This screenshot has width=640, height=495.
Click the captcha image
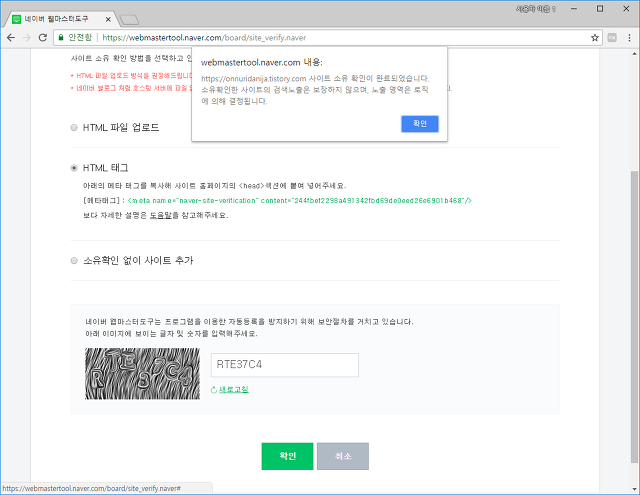tap(142, 373)
